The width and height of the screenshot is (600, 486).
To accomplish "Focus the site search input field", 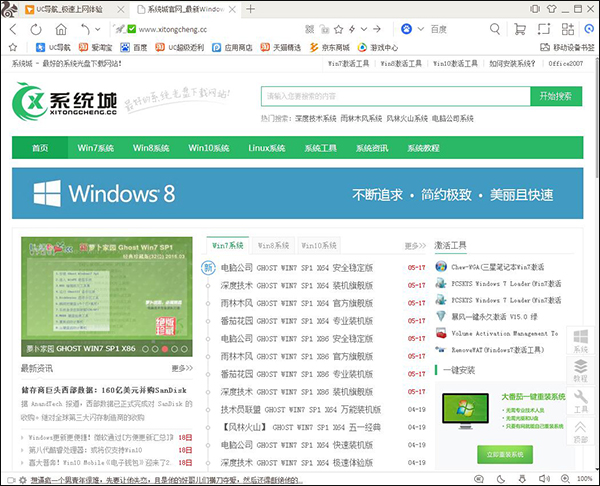I will pyautogui.click(x=396, y=96).
